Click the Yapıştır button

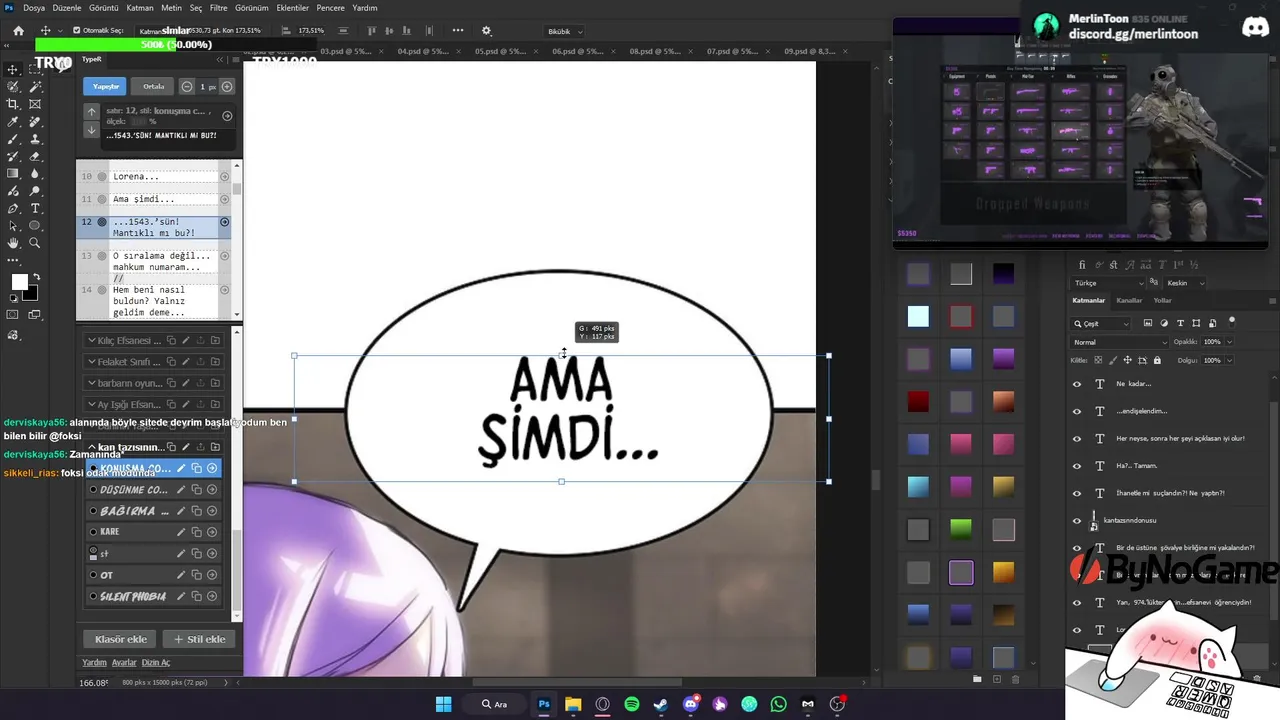106,86
